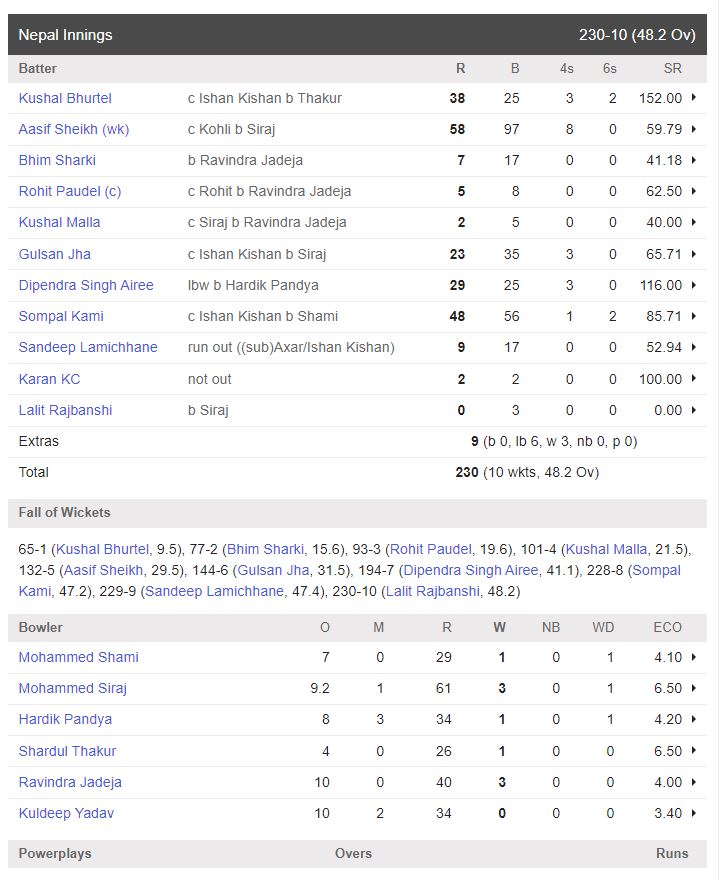Expand Mohammed Shami's bowling row arrow
This screenshot has width=719, height=879.
pos(694,657)
